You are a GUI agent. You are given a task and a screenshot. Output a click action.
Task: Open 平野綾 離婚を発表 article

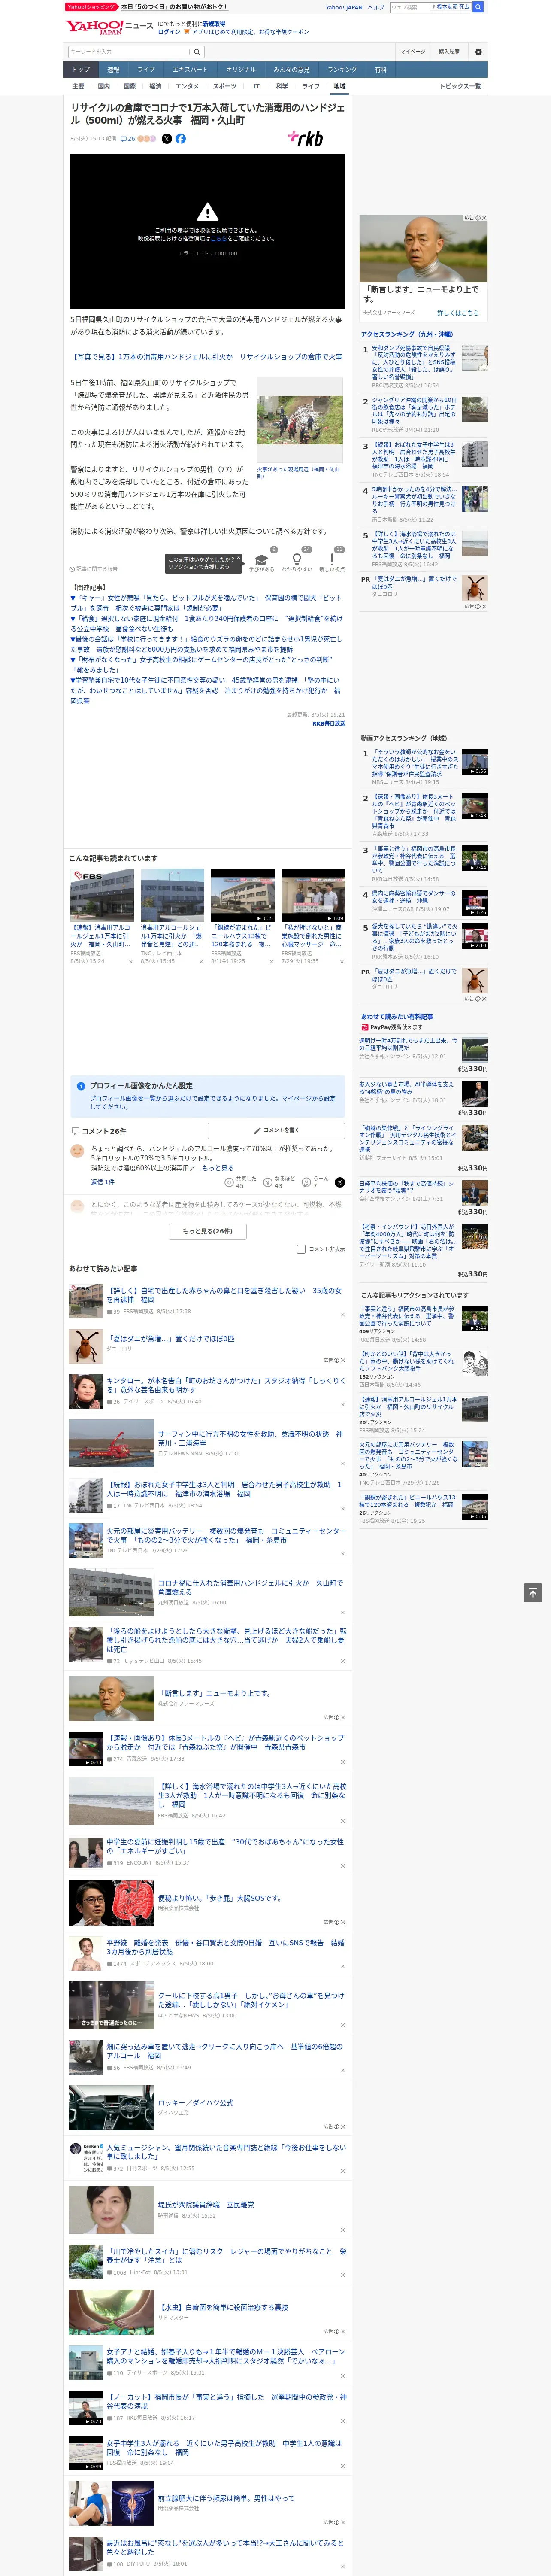click(x=225, y=1947)
